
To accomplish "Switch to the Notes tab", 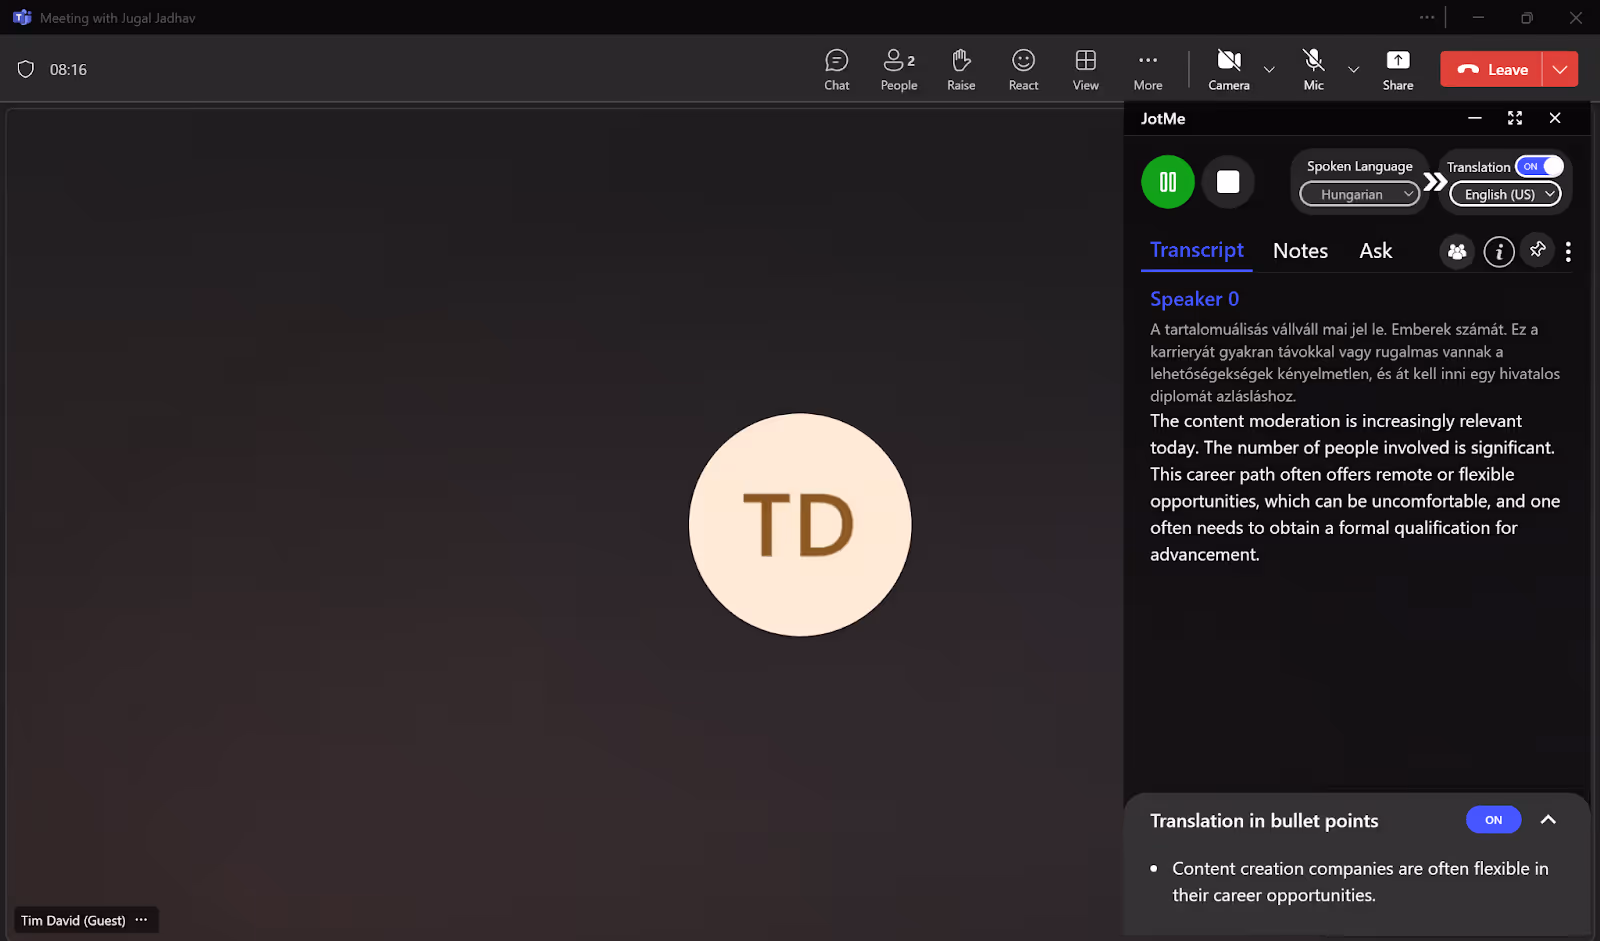I will [1300, 251].
